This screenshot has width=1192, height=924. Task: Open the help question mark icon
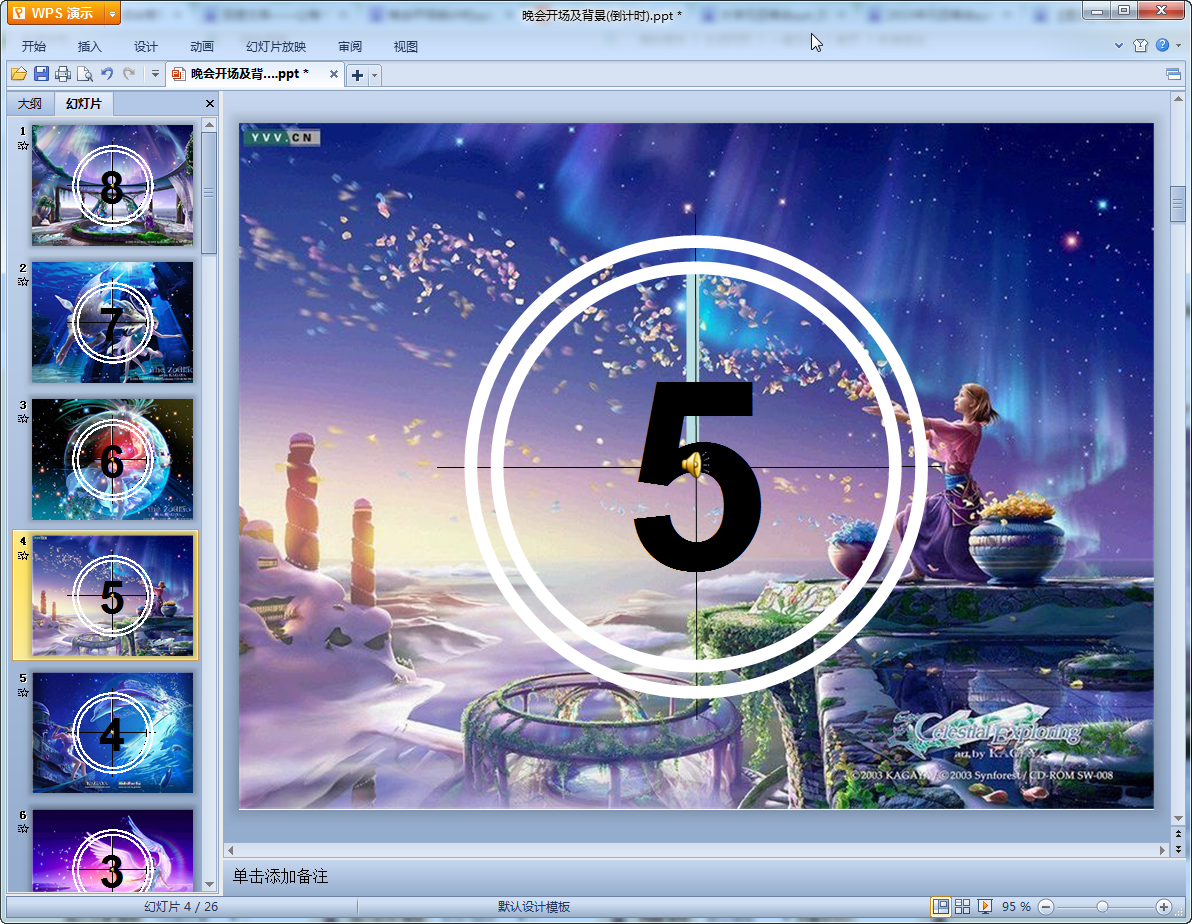tap(1162, 45)
